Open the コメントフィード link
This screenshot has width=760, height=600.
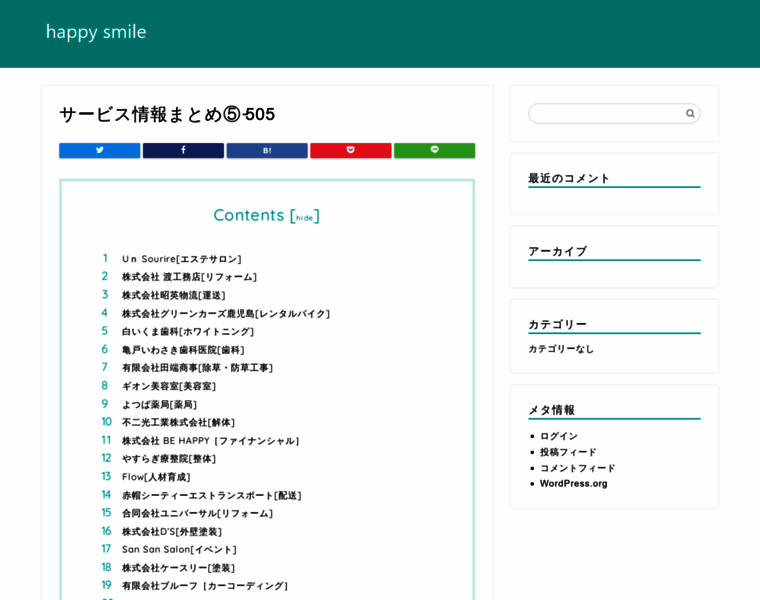[577, 468]
